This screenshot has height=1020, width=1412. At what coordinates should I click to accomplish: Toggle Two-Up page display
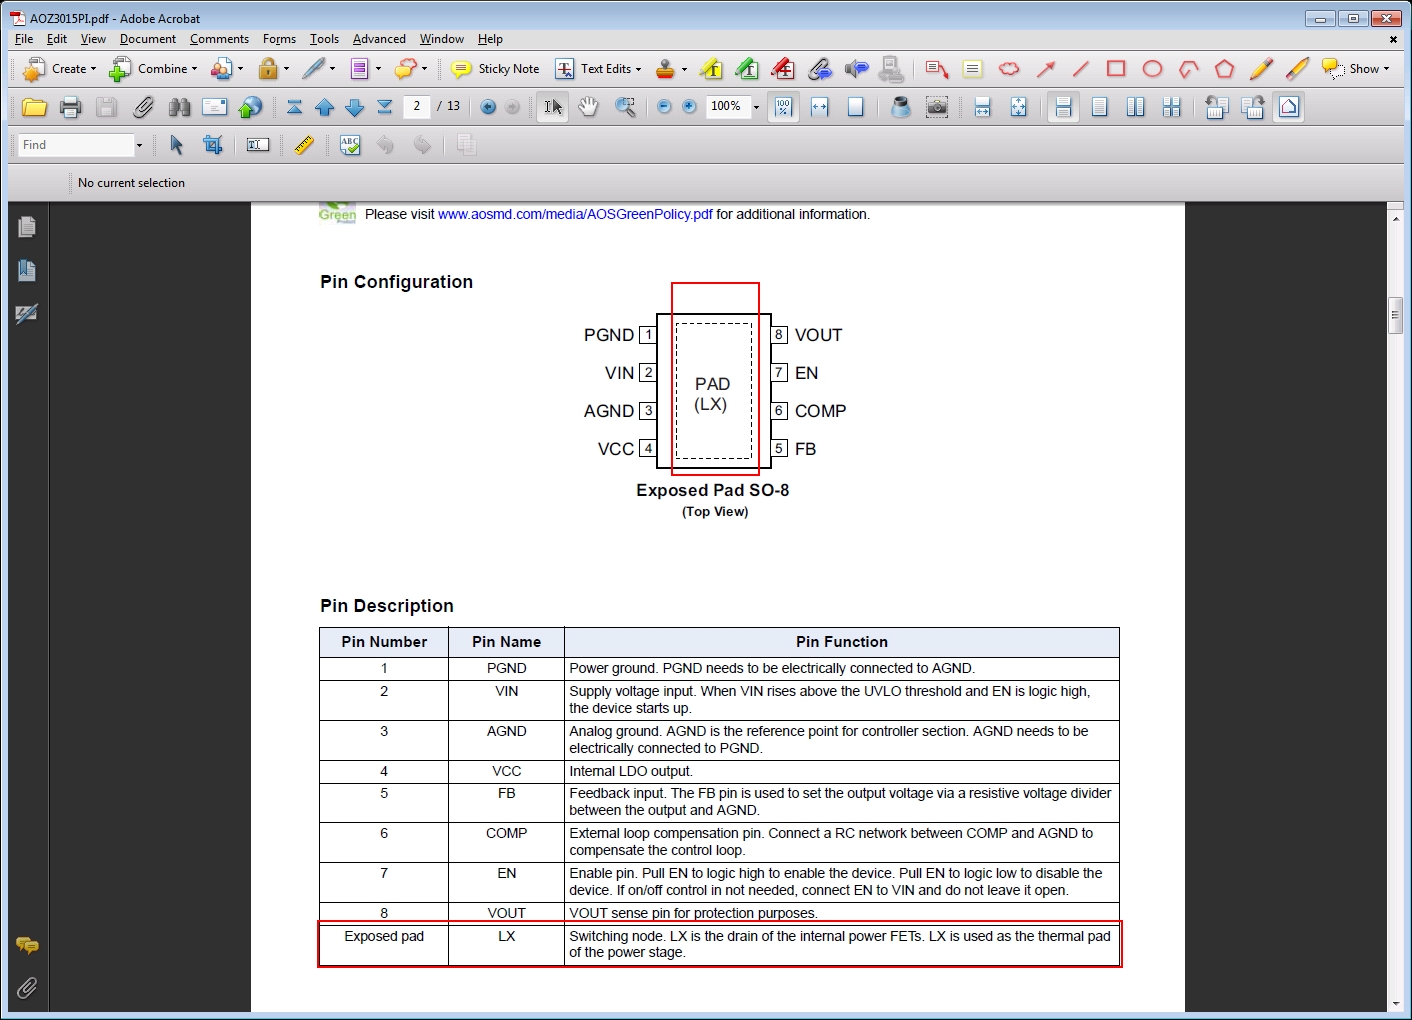tap(1136, 107)
